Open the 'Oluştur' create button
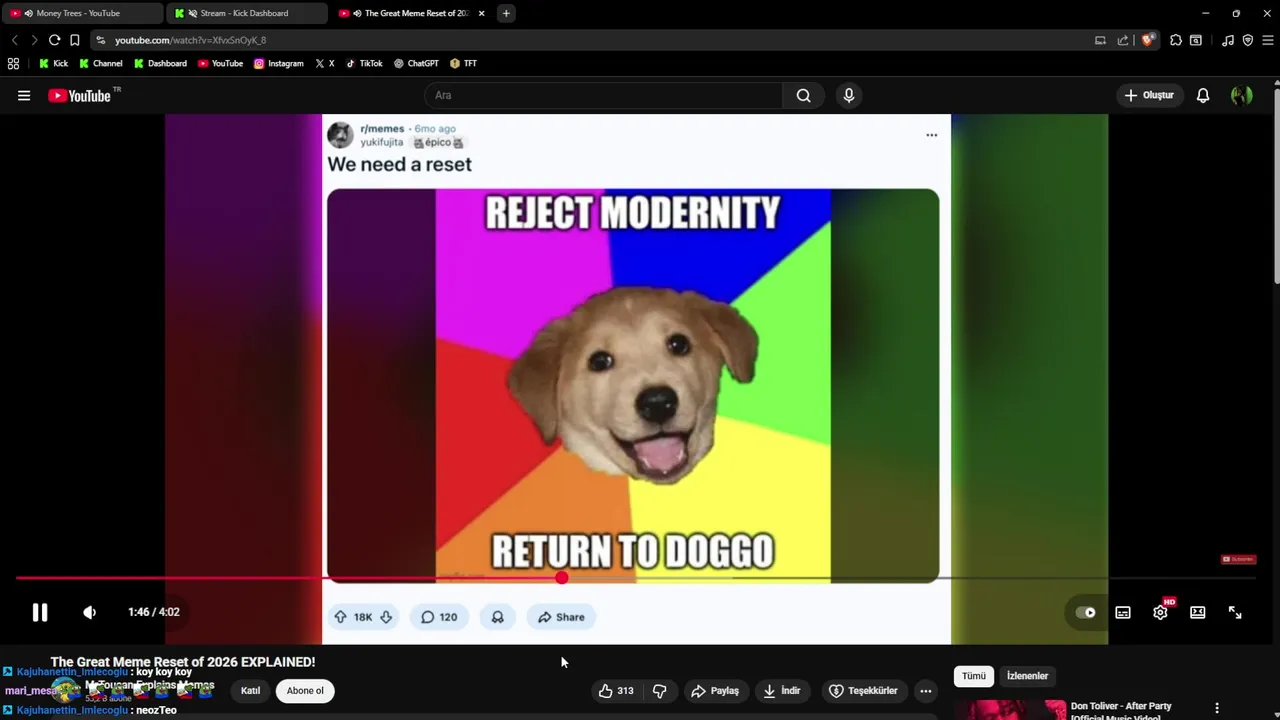 (1149, 95)
